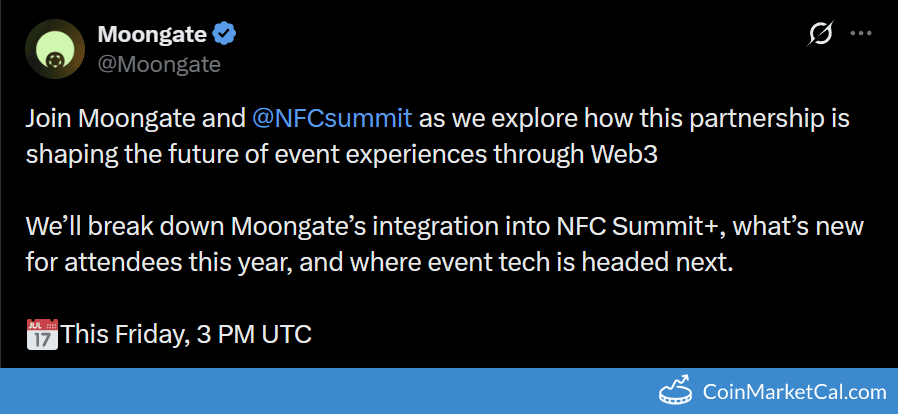Click the CoinMarketCal logo icon
This screenshot has width=898, height=414.
676,391
